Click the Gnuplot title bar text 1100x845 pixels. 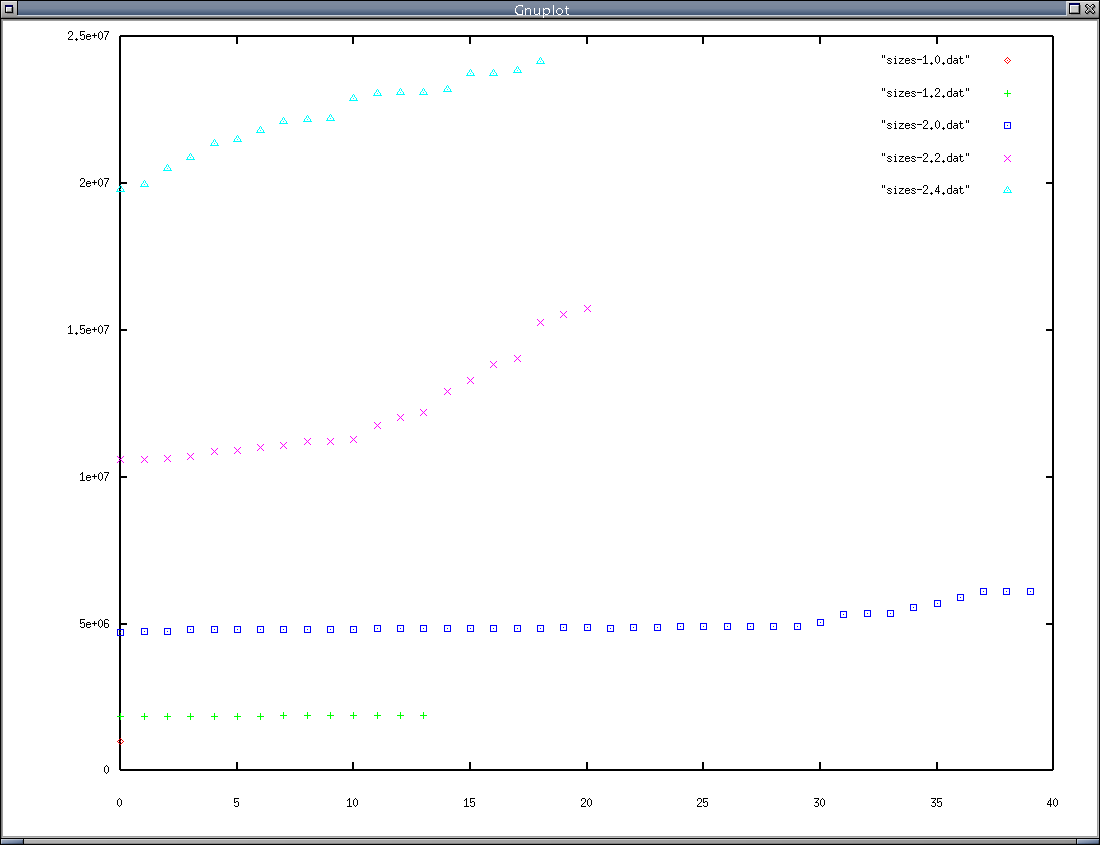542,10
